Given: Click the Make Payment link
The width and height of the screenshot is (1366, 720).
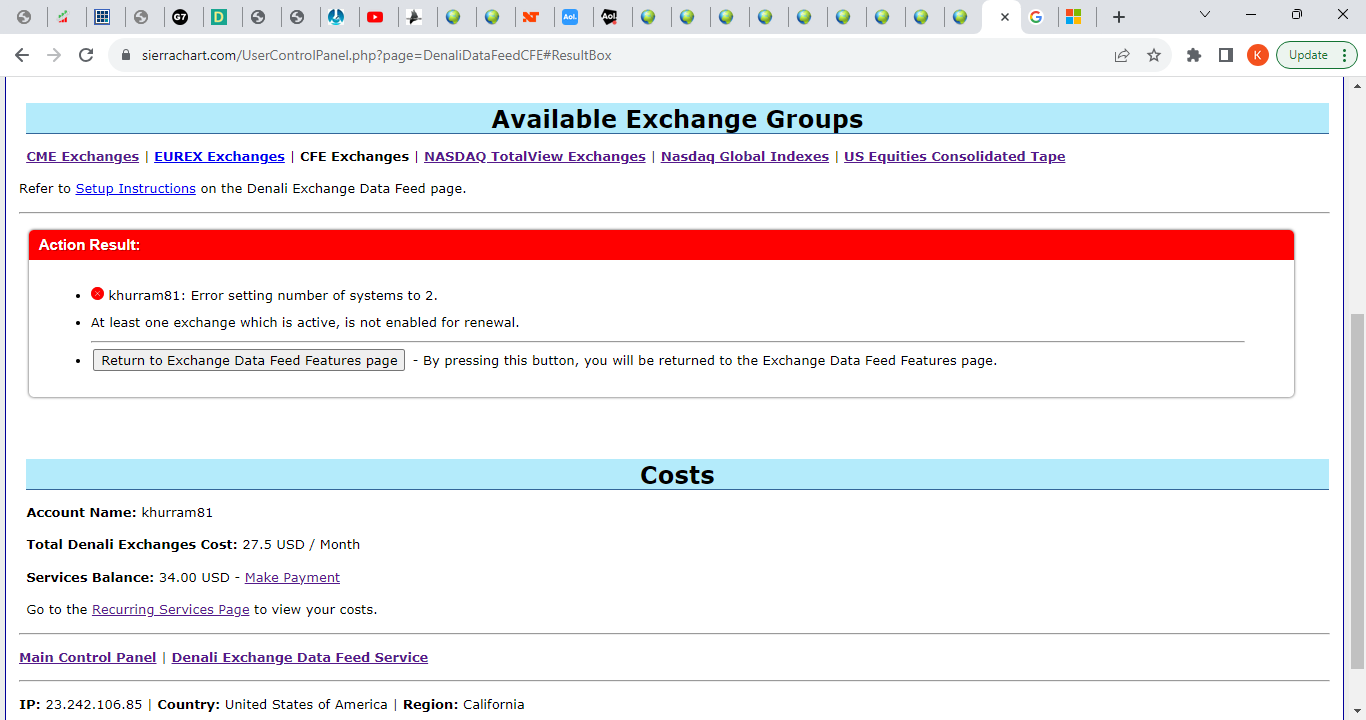Looking at the screenshot, I should pyautogui.click(x=292, y=577).
